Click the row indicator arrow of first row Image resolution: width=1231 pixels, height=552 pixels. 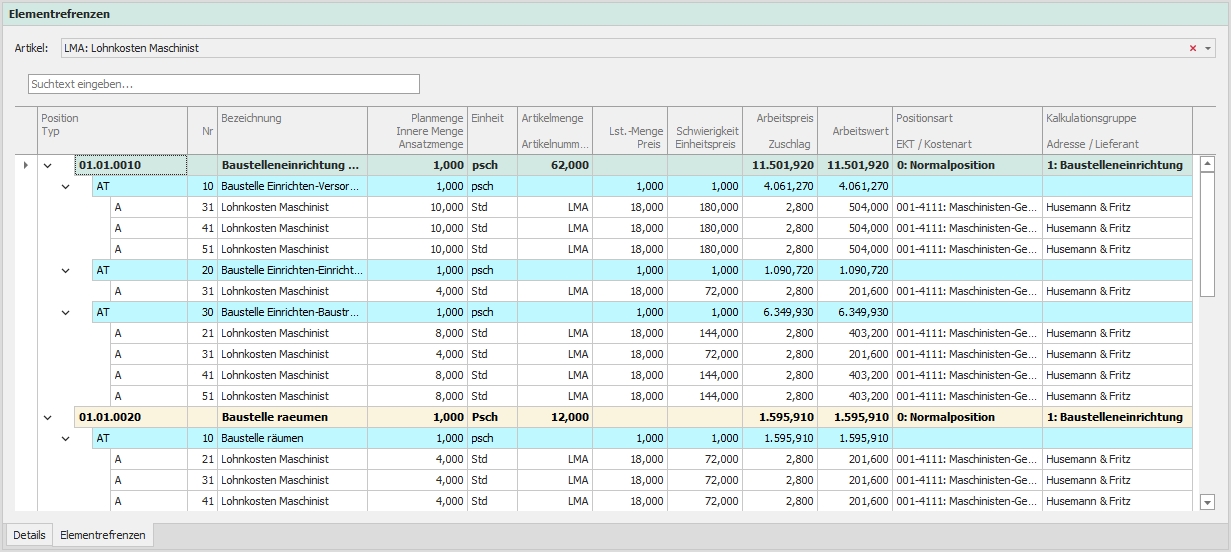pyautogui.click(x=25, y=165)
